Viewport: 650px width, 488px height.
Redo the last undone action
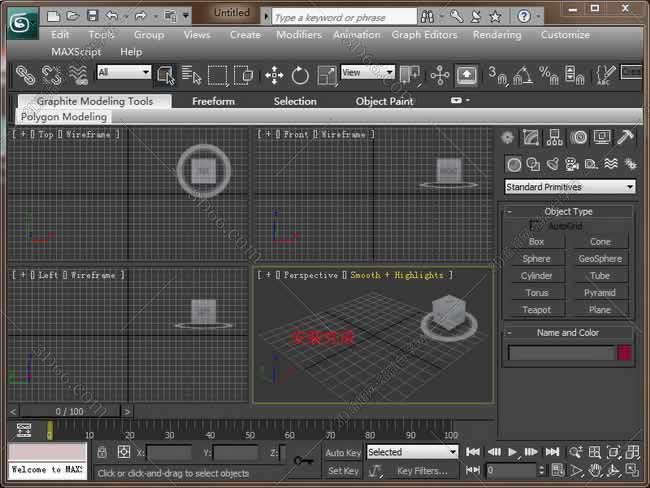tap(141, 17)
